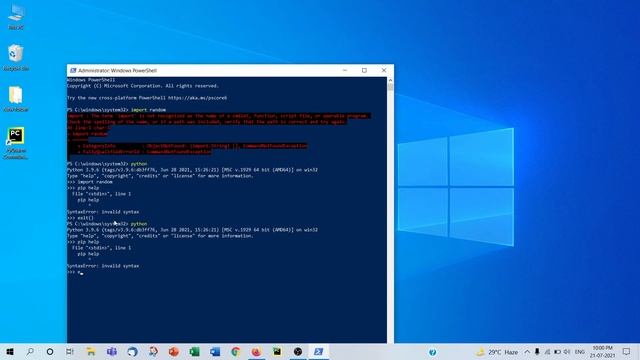Switch to OBS Studio on the taskbar
Screen dimensions: 640x360
click(298, 351)
